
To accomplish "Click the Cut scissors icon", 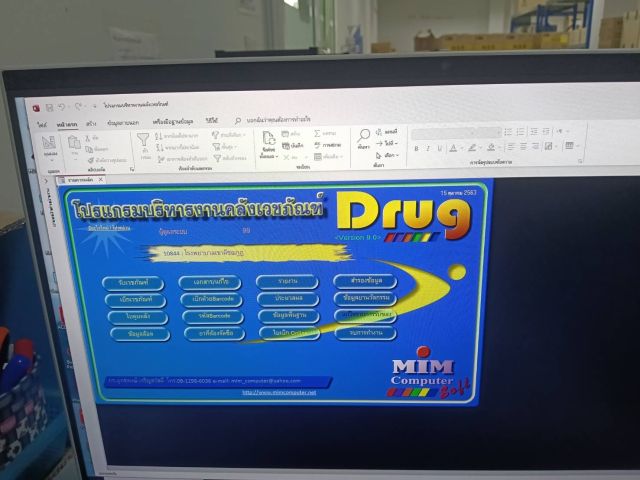I will click(x=87, y=139).
